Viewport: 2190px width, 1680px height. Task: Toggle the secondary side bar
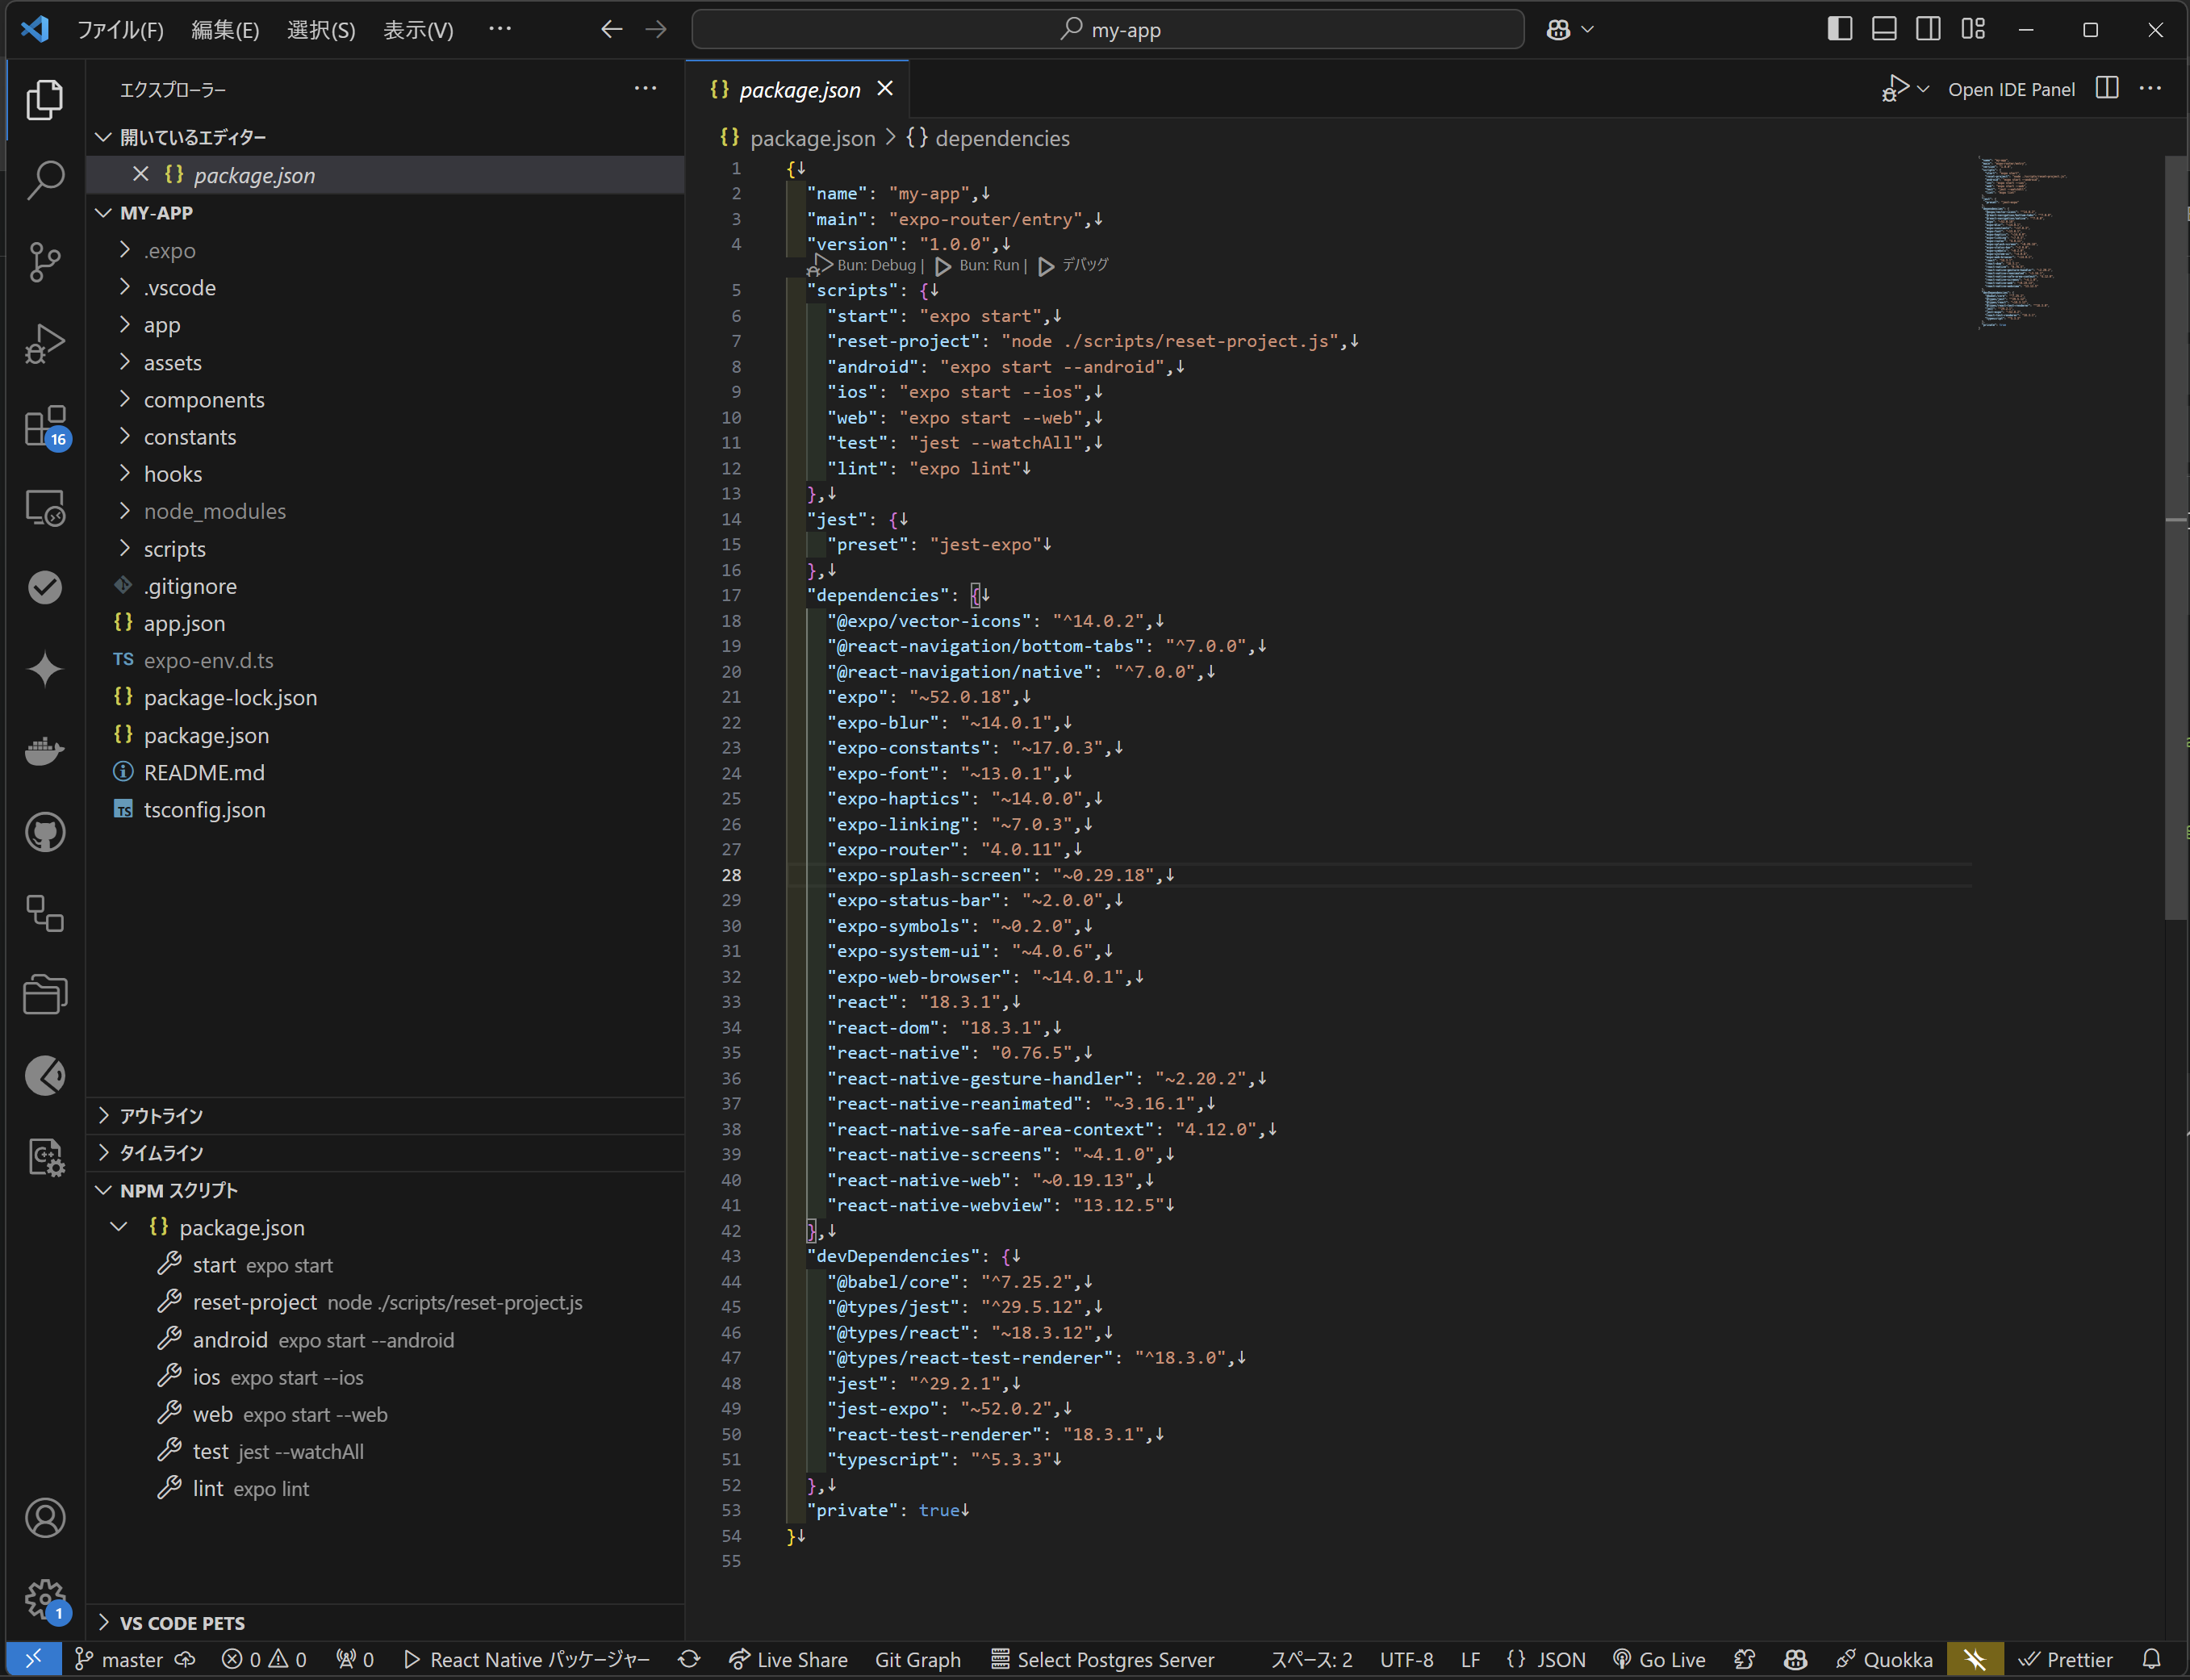[1929, 29]
